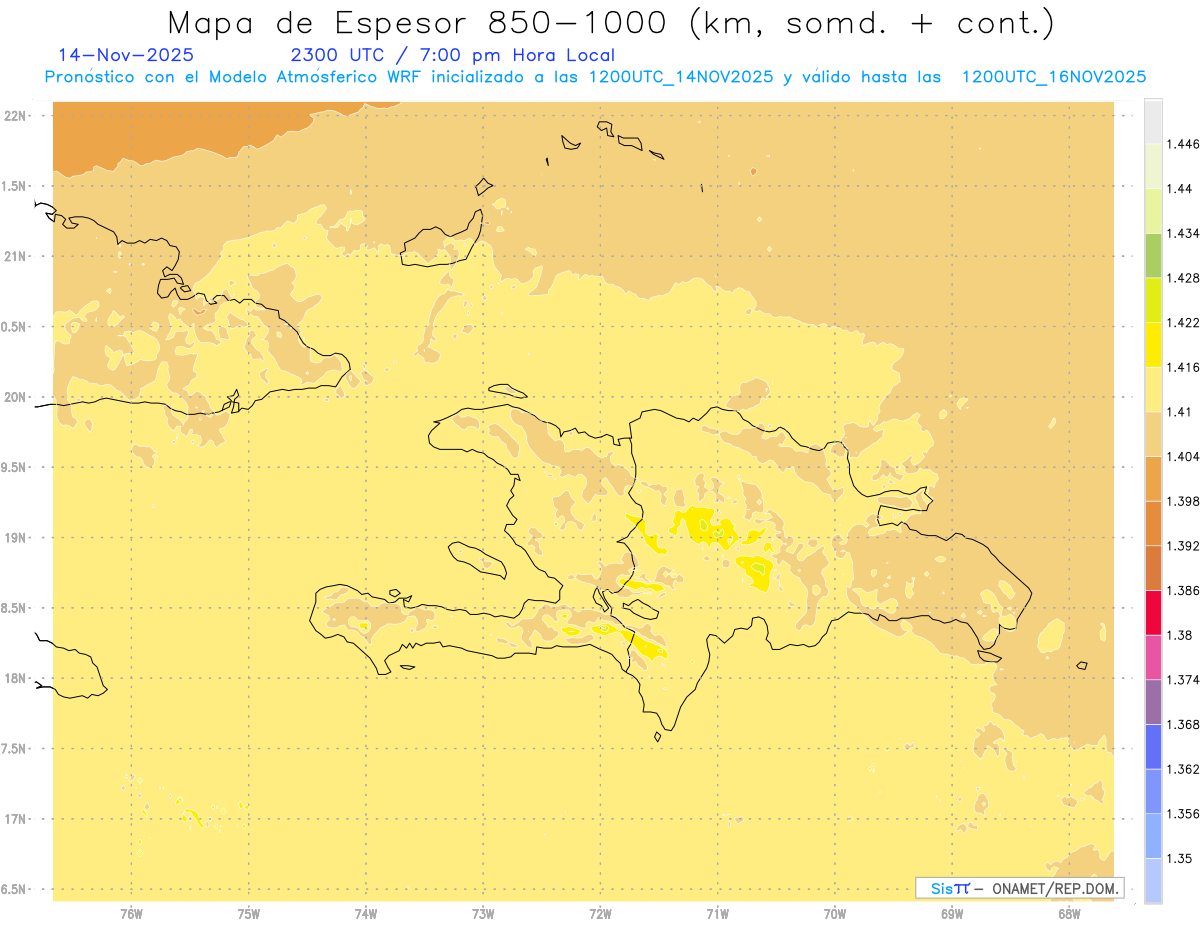The width and height of the screenshot is (1200, 927).
Task: Click the colorbar value '1.38'
Action: (x=1178, y=635)
